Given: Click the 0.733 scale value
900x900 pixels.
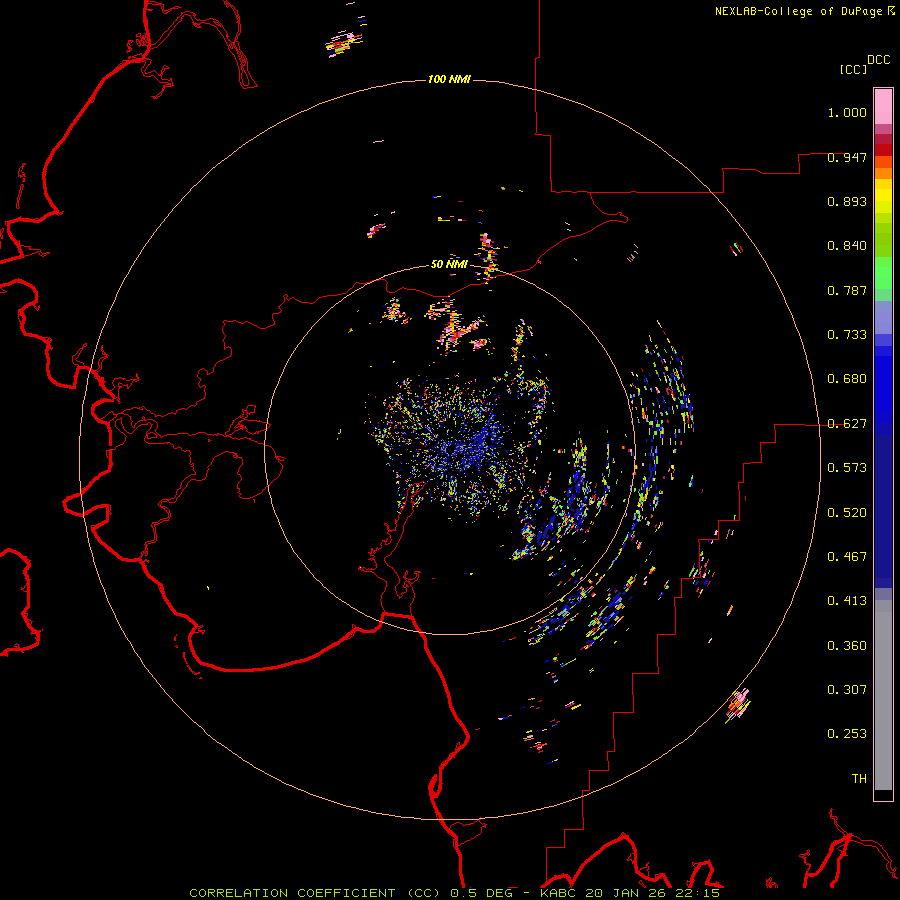Looking at the screenshot, I should (x=847, y=335).
